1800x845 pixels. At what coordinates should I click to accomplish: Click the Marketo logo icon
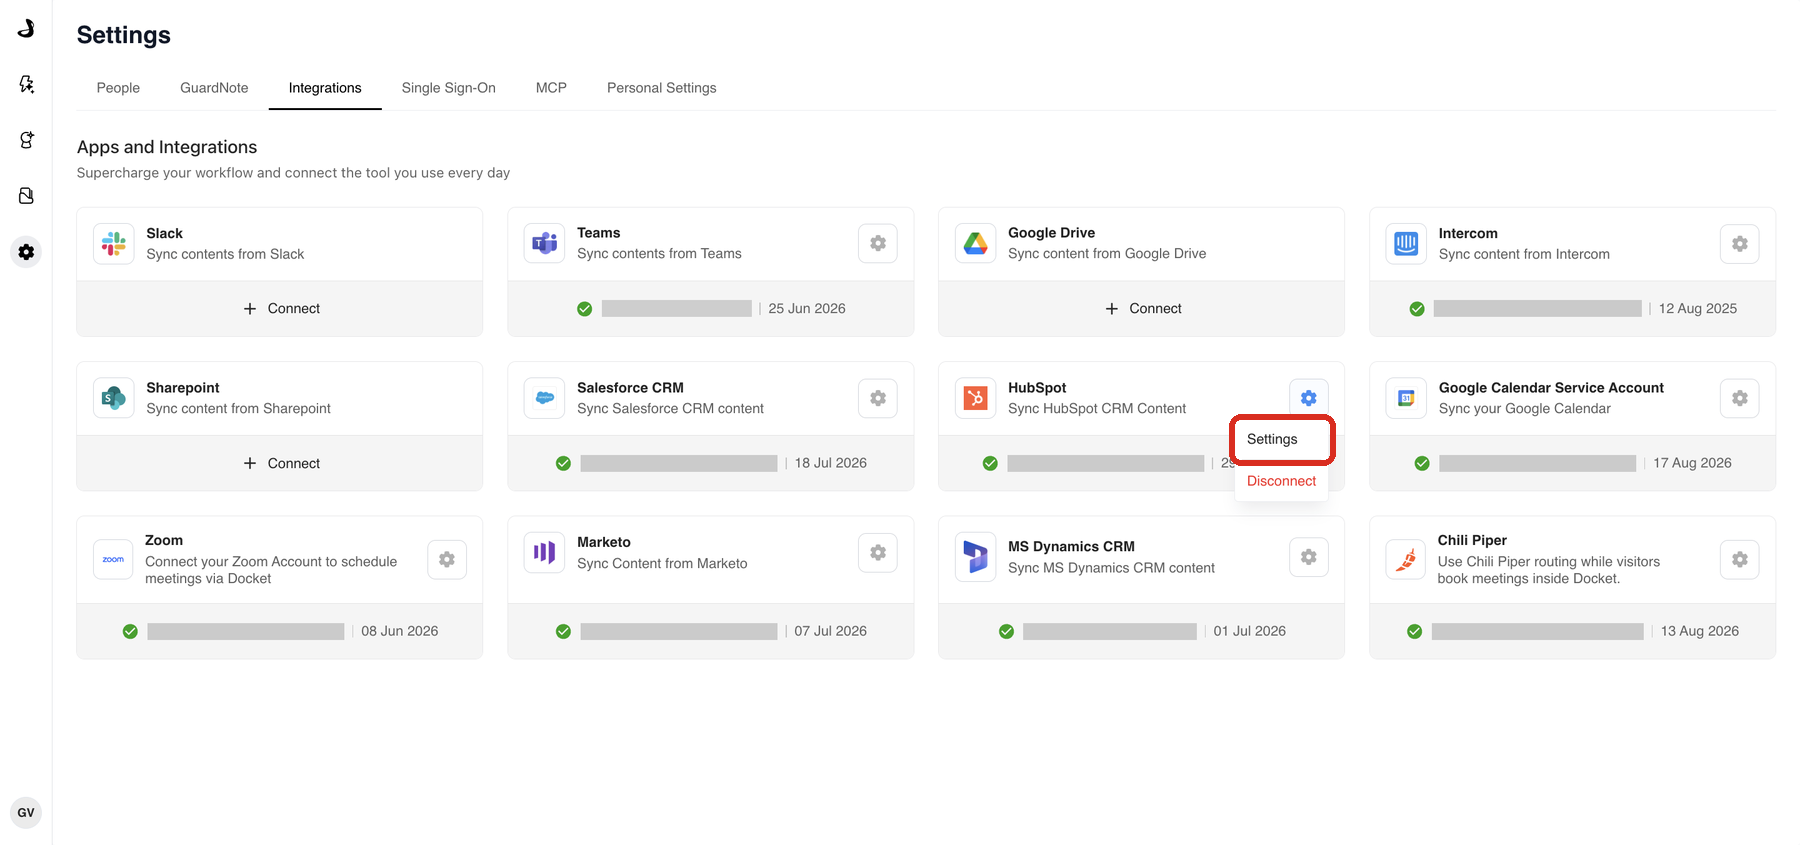click(545, 553)
